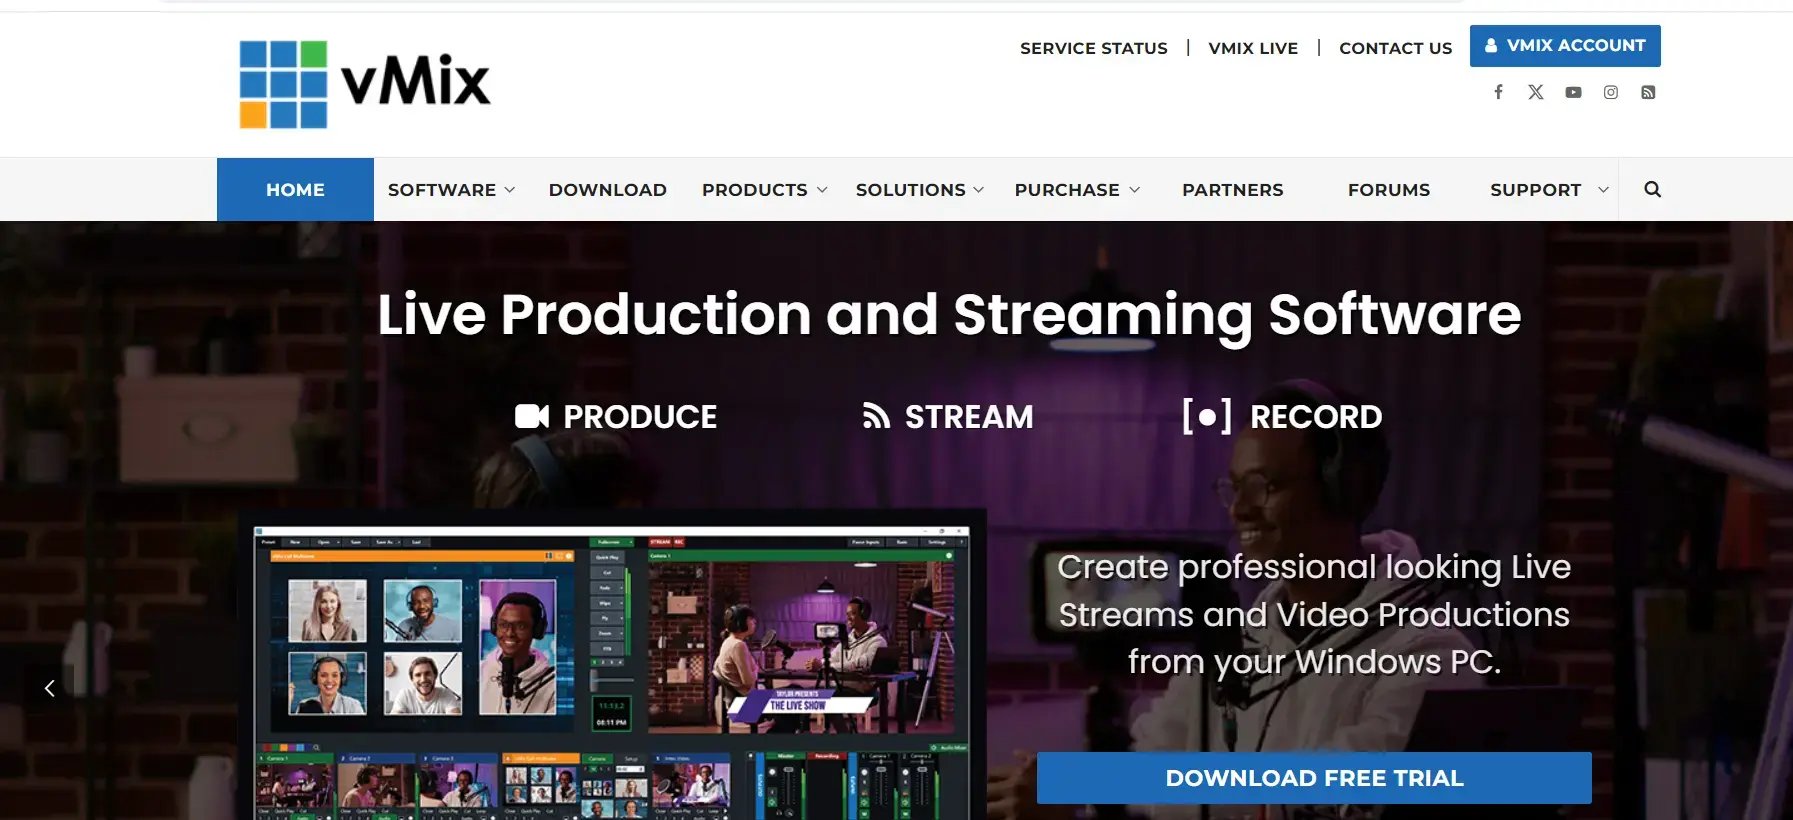The image size is (1793, 820).
Task: Open the PRODUCTS navigation item
Action: (x=755, y=190)
